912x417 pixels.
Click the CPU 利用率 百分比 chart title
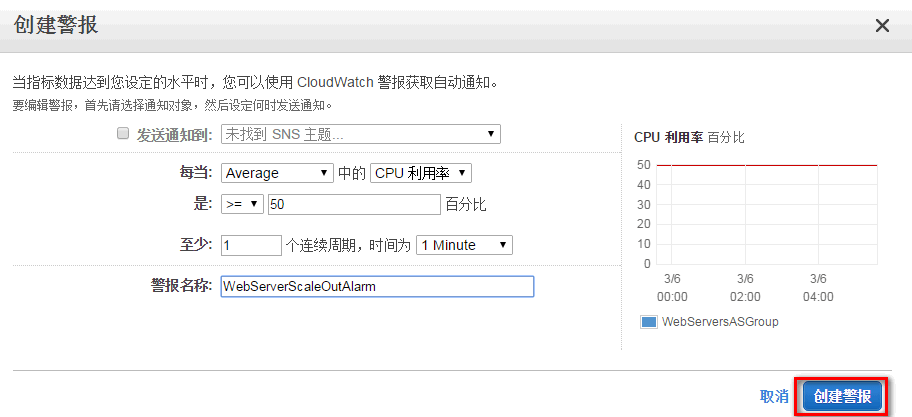689,137
